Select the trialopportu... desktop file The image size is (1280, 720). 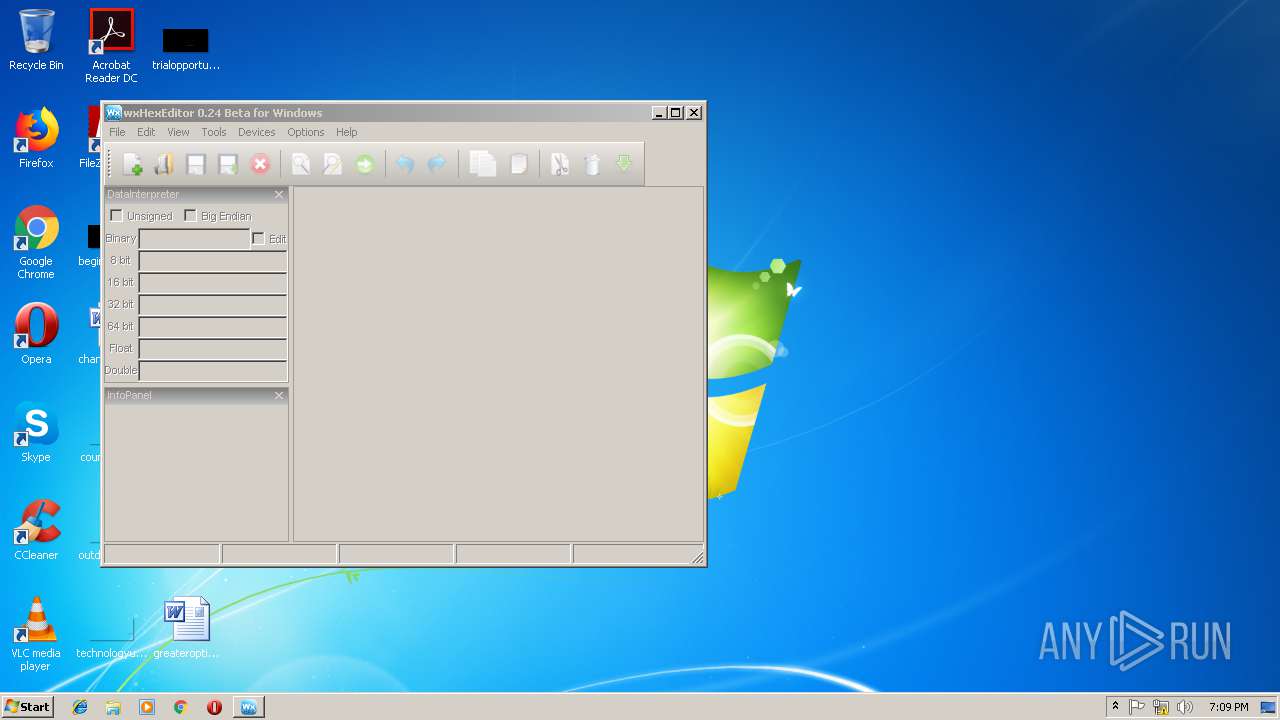point(186,48)
